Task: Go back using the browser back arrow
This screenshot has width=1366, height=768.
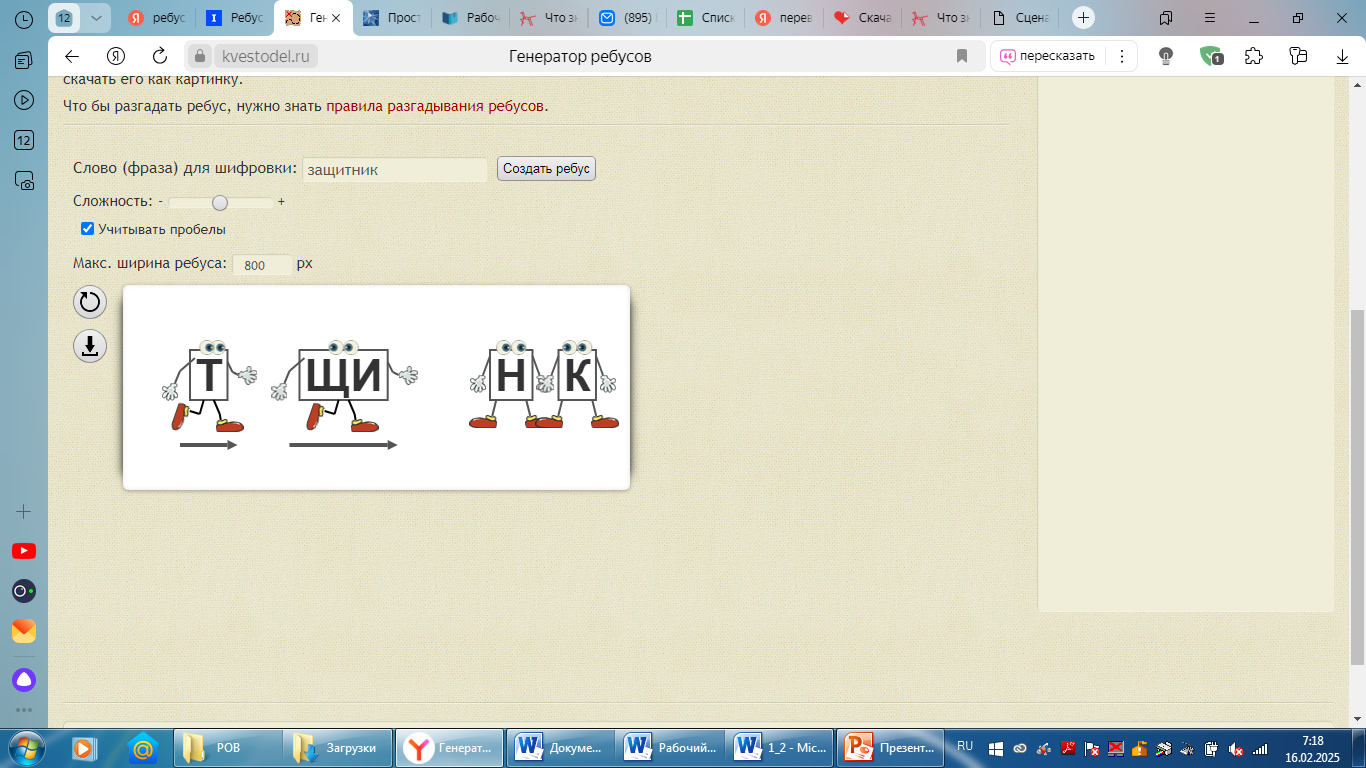Action: click(x=72, y=56)
